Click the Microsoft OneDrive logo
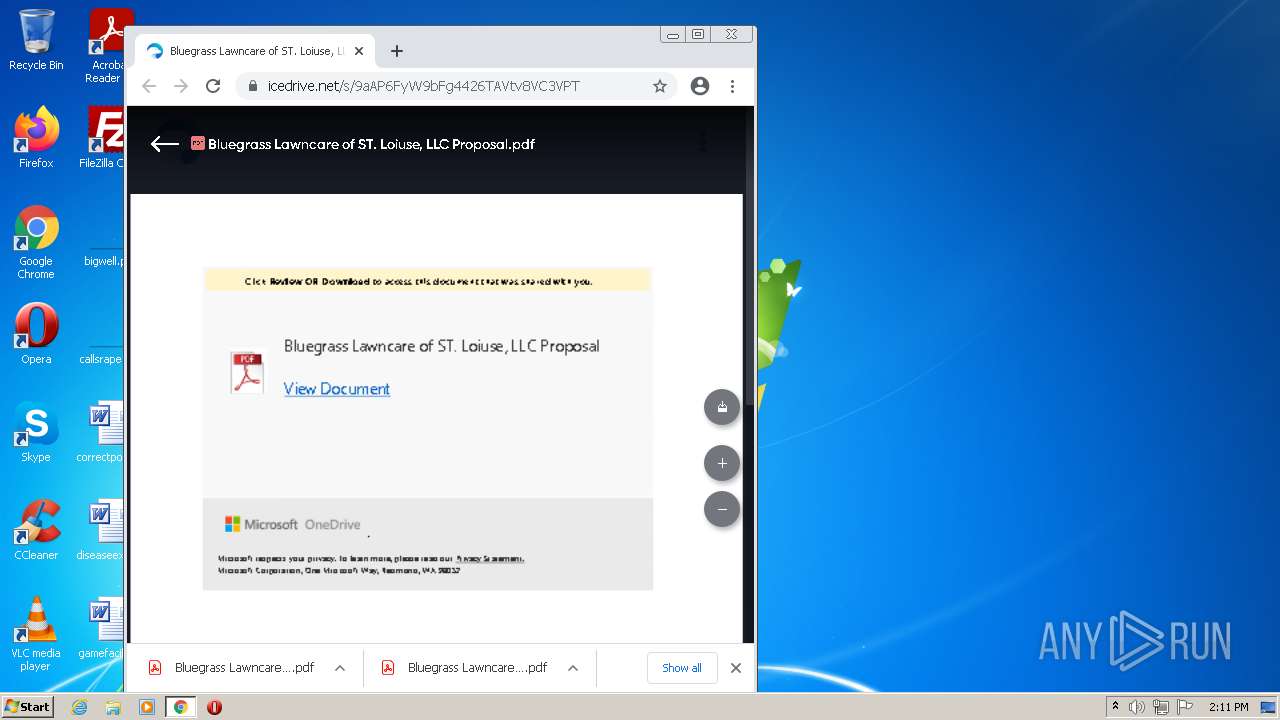Screen dimensions: 1280x720 (x=292, y=524)
